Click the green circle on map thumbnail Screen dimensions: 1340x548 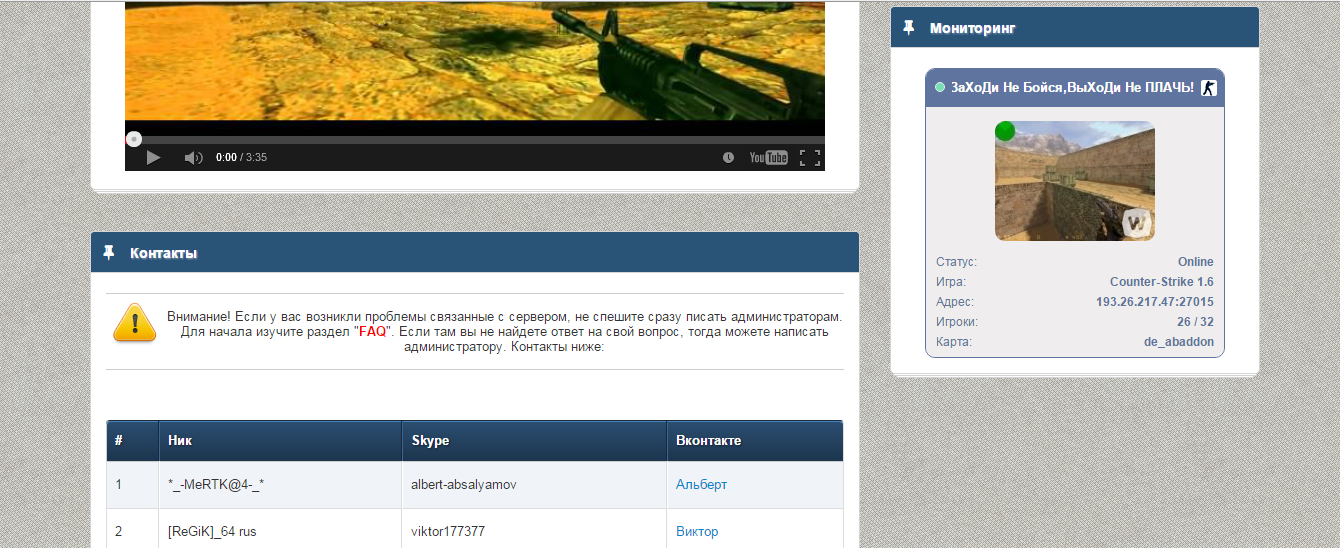1005,131
